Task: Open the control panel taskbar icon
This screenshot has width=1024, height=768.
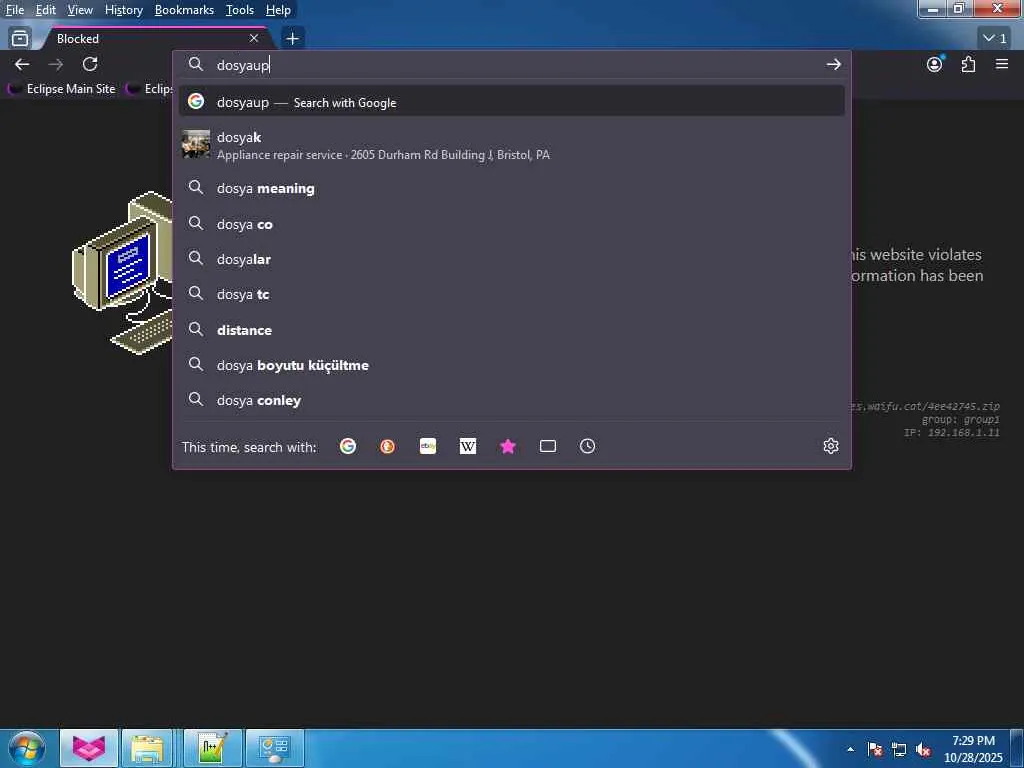Action: (x=275, y=748)
